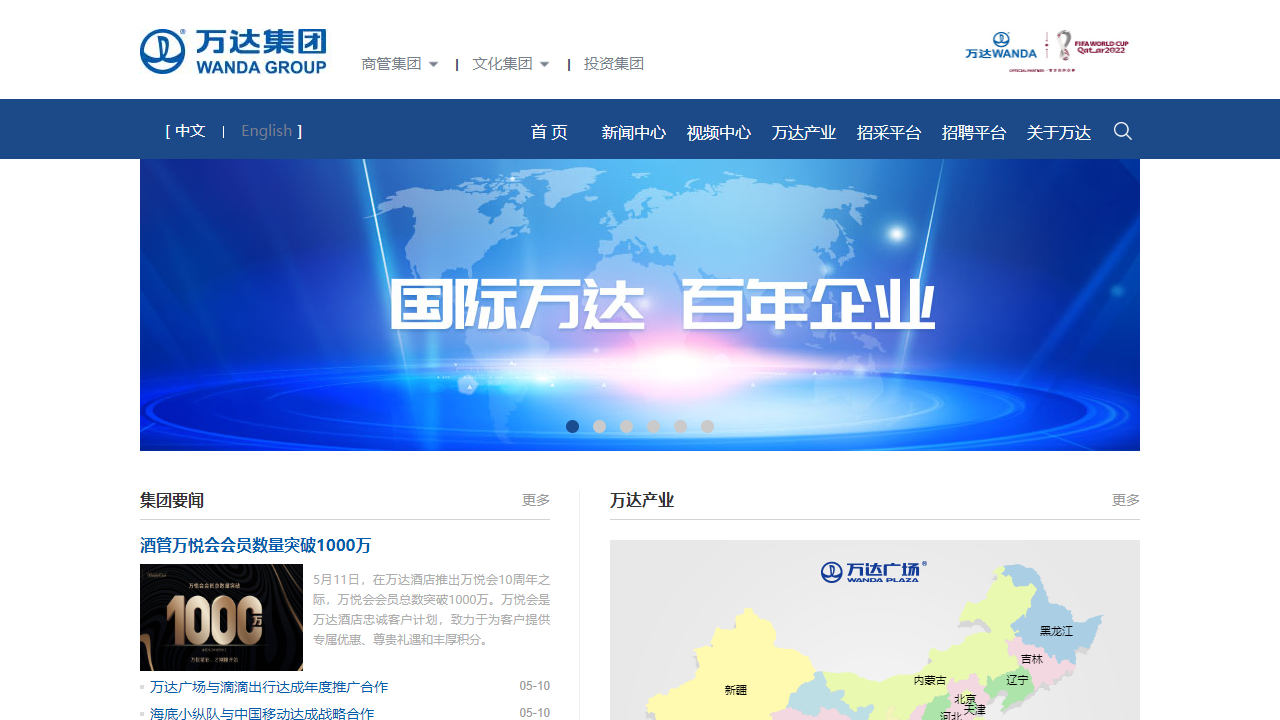Open the search magnifier icon
The image size is (1280, 720).
pos(1123,131)
